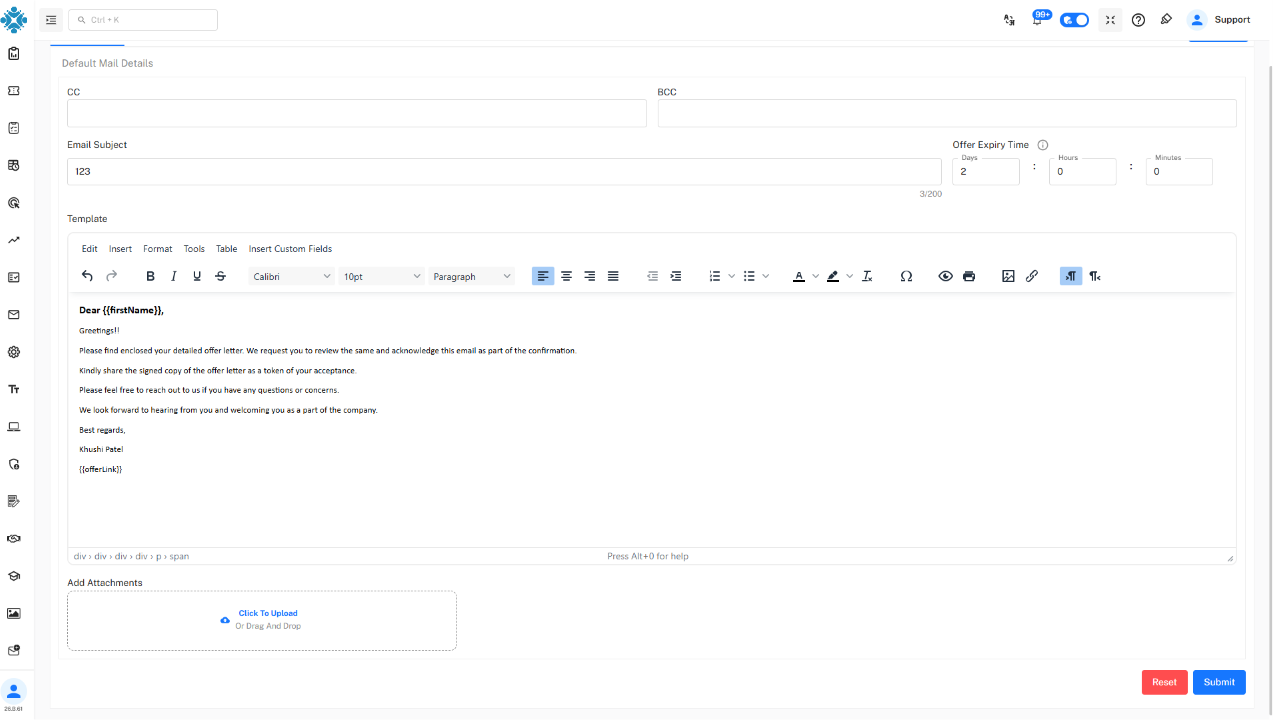Click the red Reset button
Image resolution: width=1273 pixels, height=720 pixels.
point(1164,682)
